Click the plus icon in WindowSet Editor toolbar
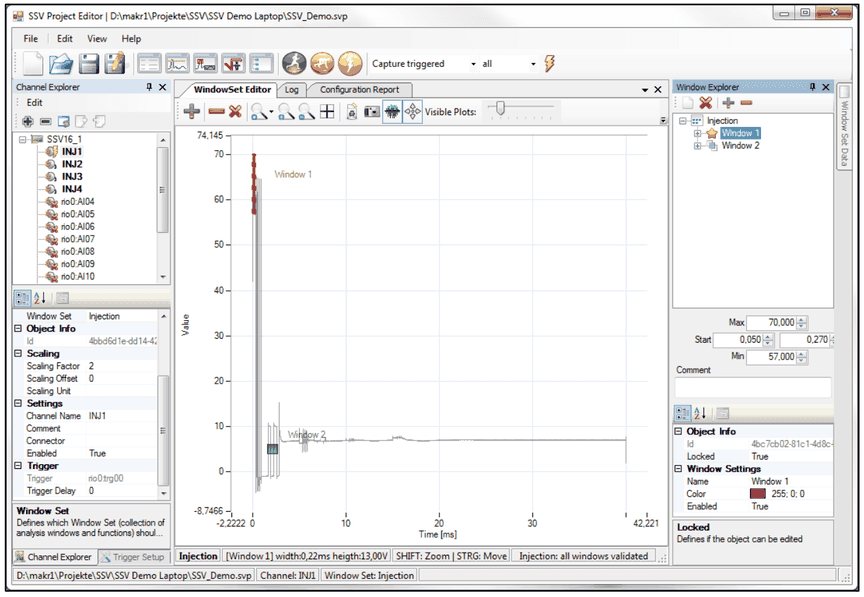864x597 pixels. (x=192, y=111)
